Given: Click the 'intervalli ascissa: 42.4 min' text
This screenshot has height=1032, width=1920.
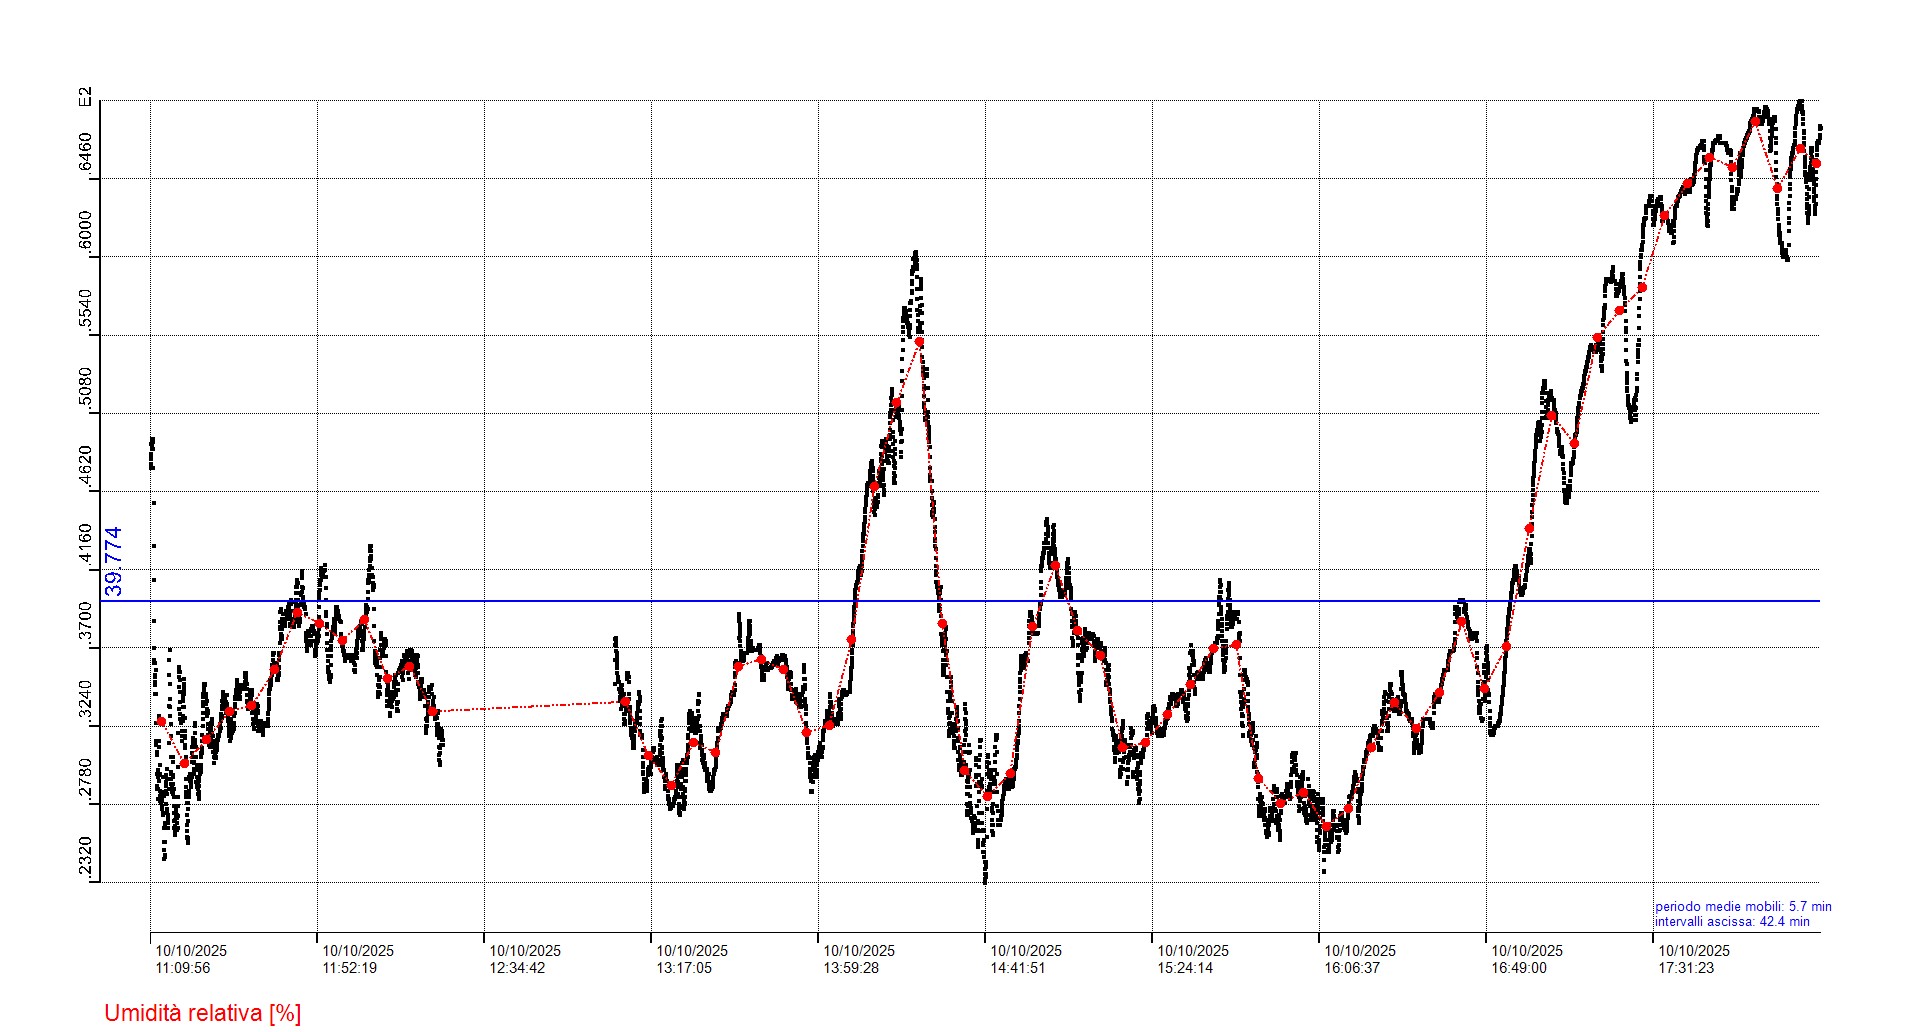Looking at the screenshot, I should [x=1731, y=922].
